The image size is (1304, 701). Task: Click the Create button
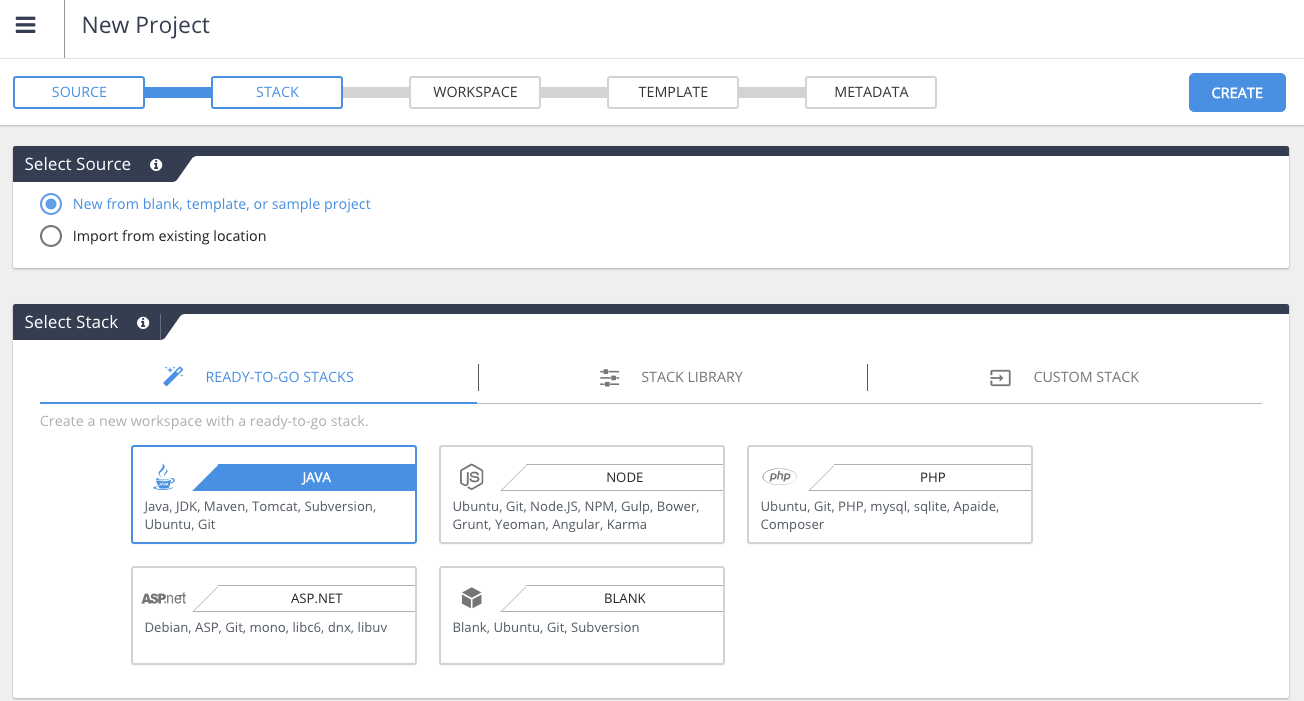(x=1237, y=93)
